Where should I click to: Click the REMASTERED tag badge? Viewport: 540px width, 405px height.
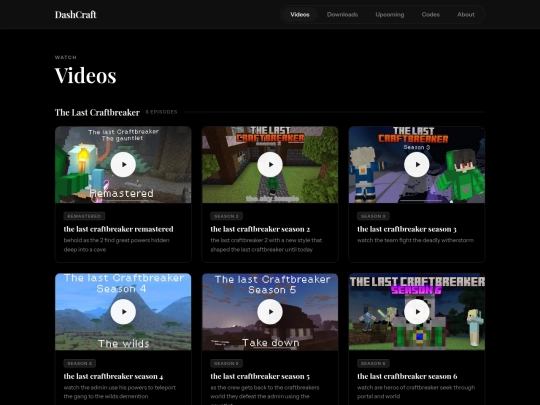[84, 216]
